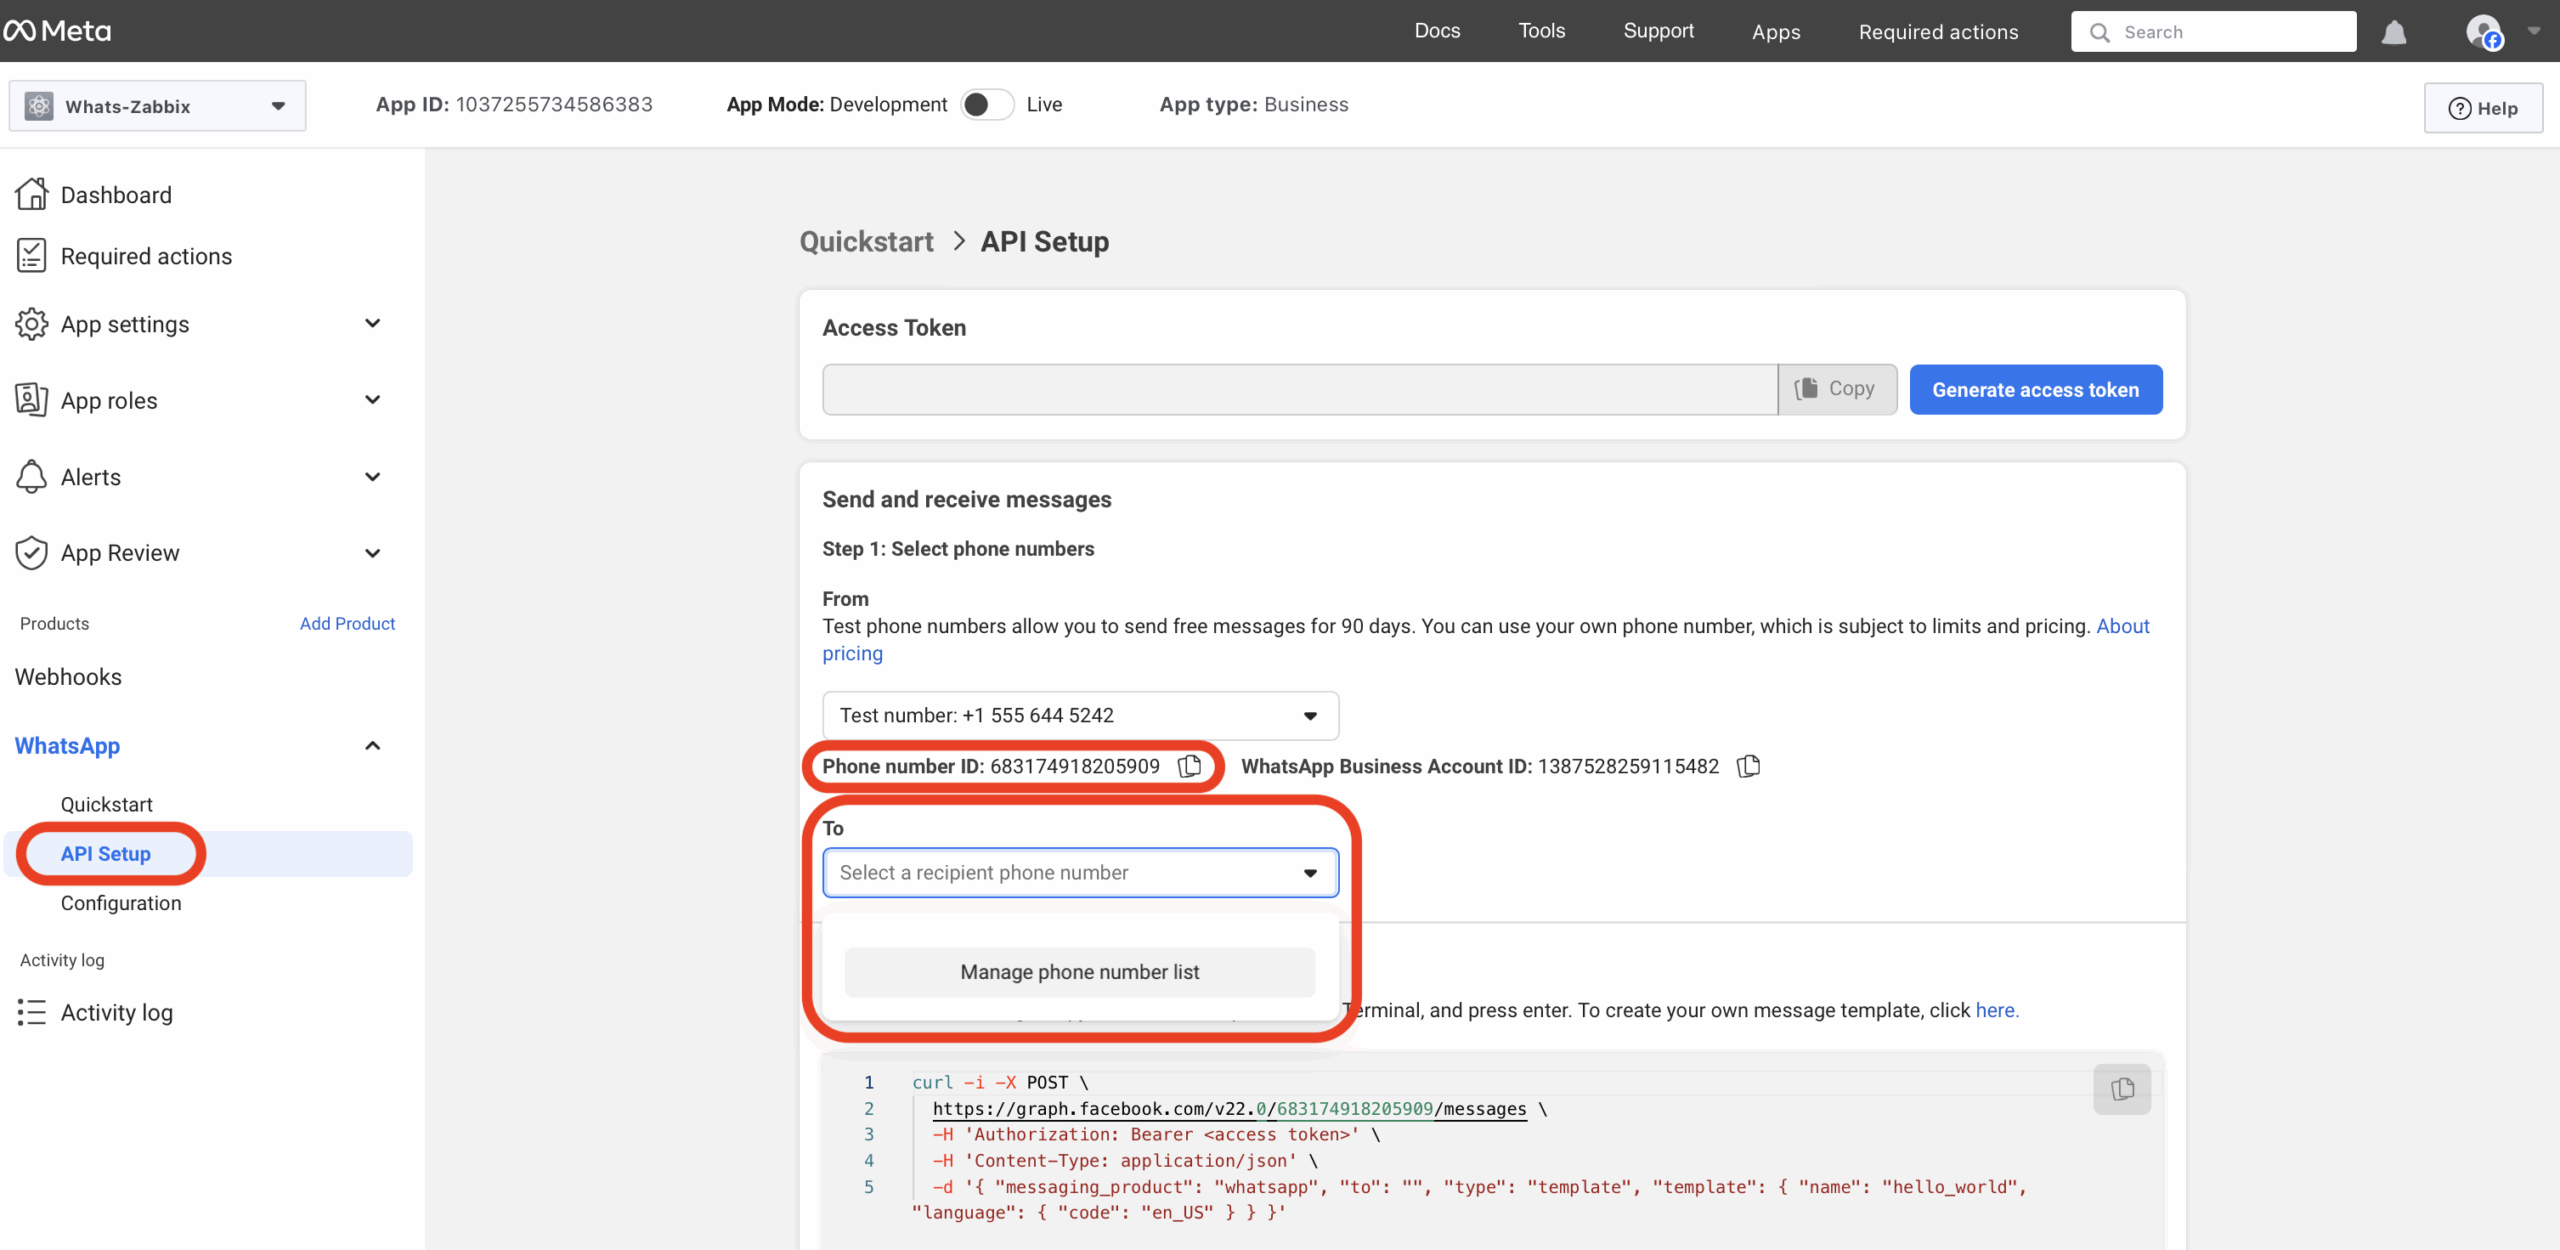This screenshot has width=2560, height=1250.
Task: Click Manage phone number list
Action: point(1080,972)
